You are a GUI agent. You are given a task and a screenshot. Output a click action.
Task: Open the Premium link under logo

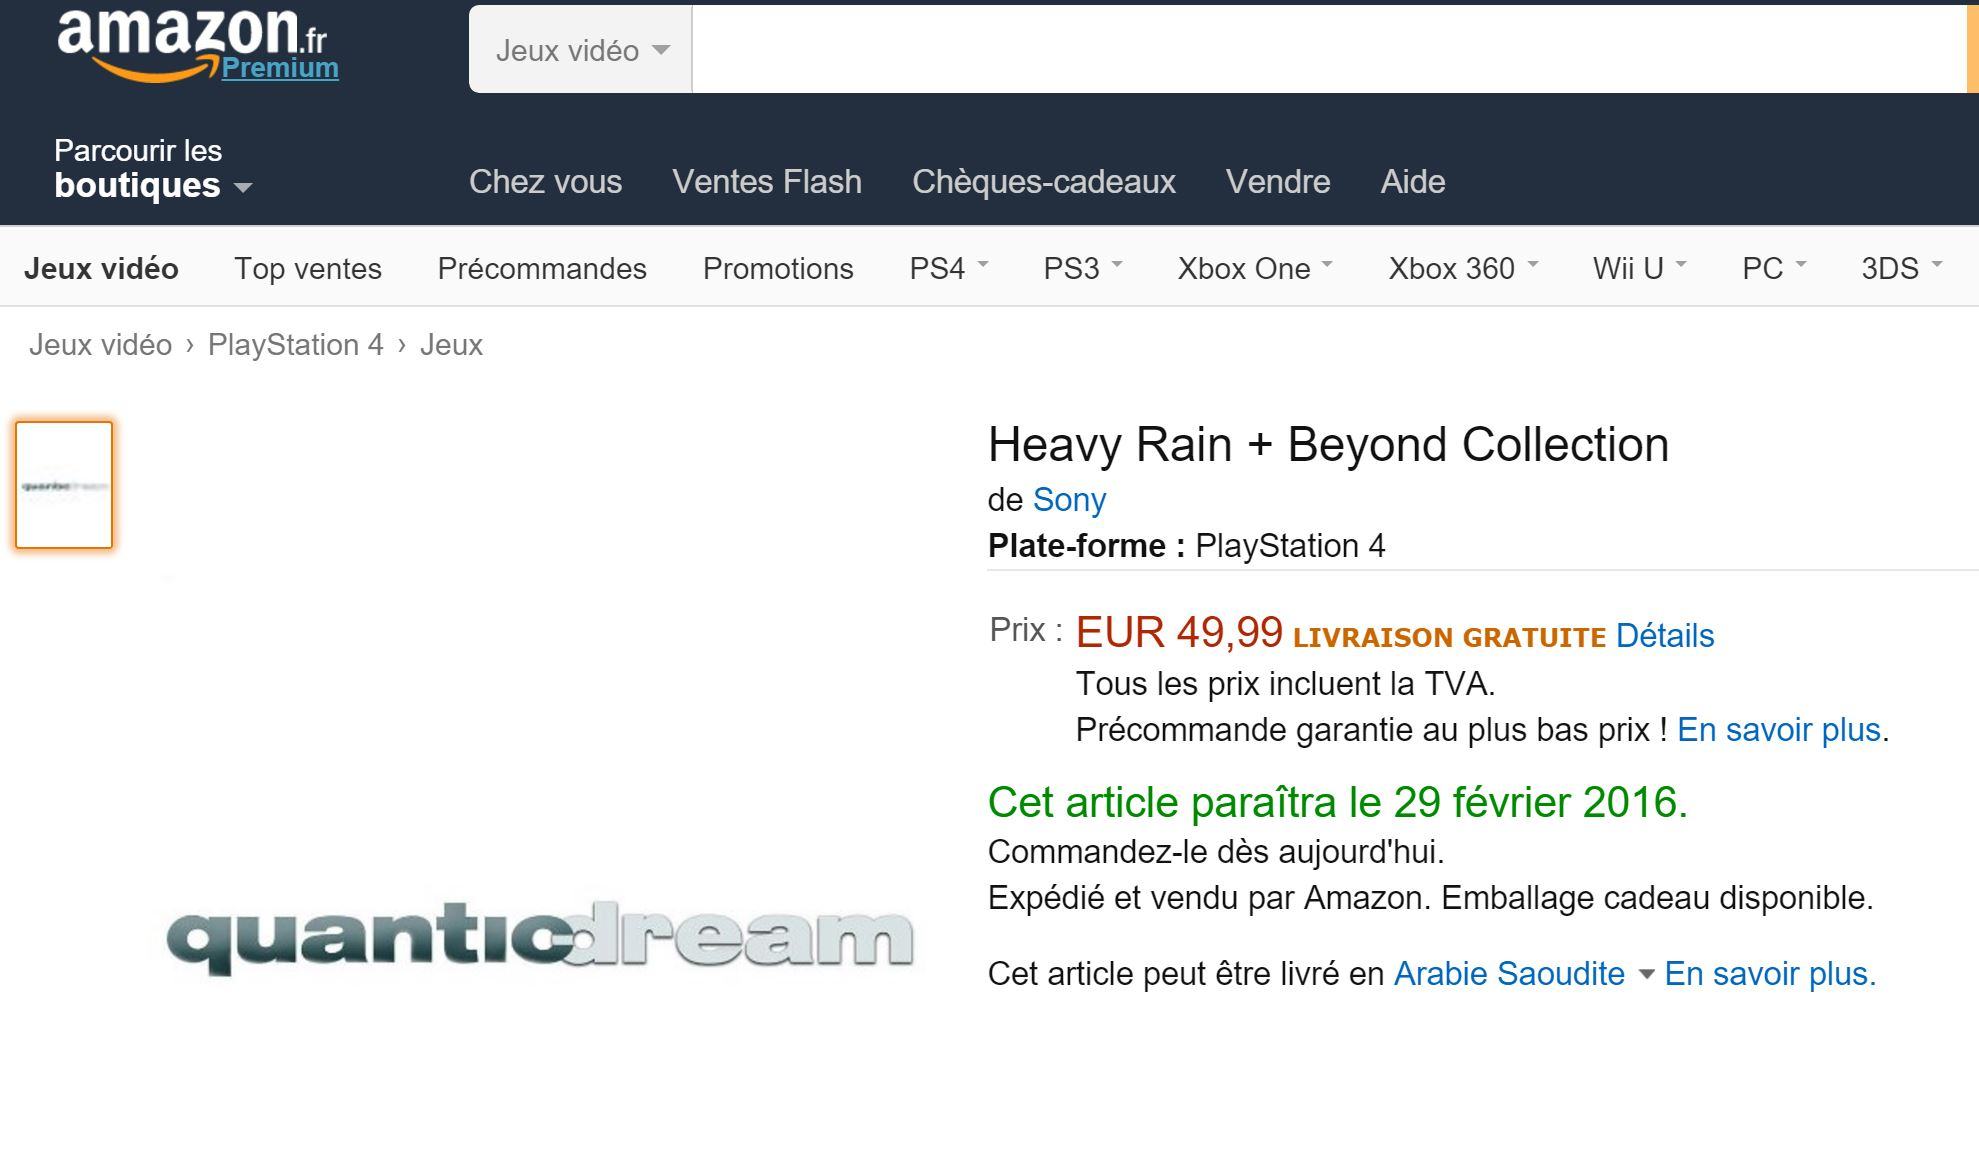point(280,68)
